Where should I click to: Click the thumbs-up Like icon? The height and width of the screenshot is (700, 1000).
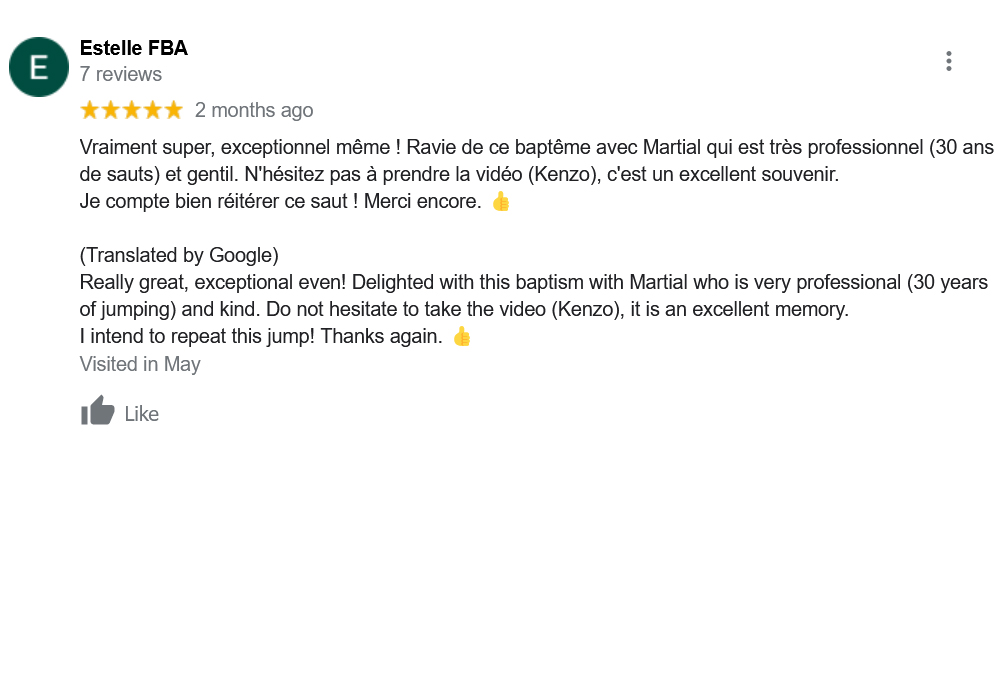pyautogui.click(x=98, y=411)
